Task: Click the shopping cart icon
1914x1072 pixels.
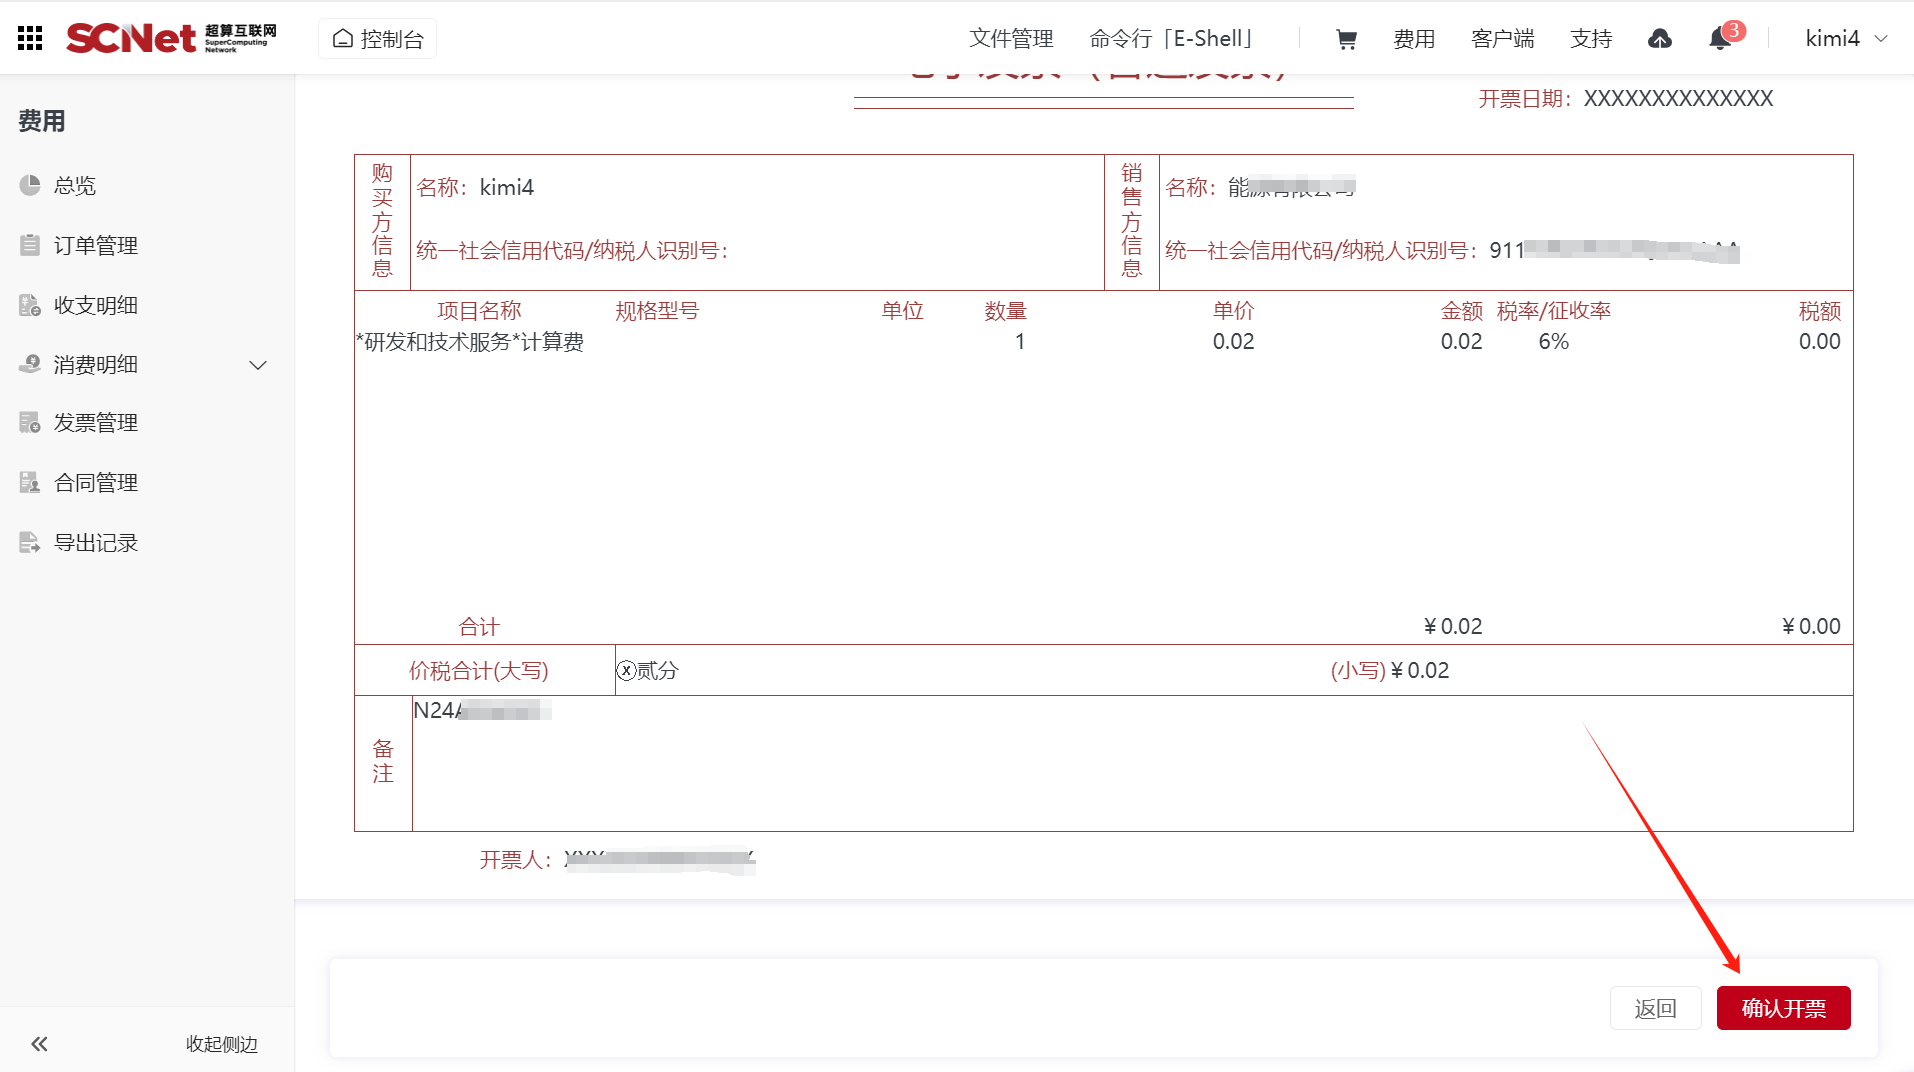Action: [1346, 39]
